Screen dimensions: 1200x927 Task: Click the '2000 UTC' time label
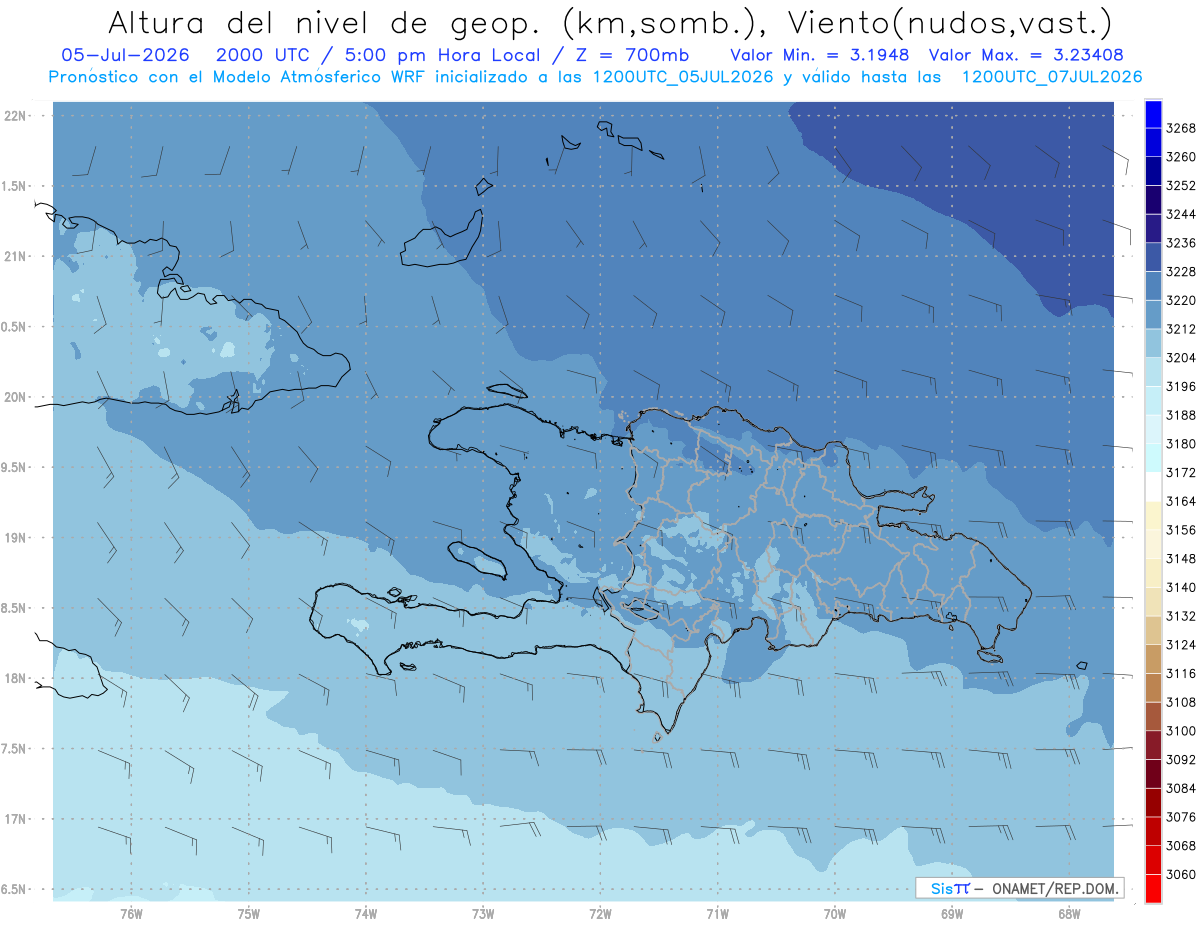tap(265, 55)
